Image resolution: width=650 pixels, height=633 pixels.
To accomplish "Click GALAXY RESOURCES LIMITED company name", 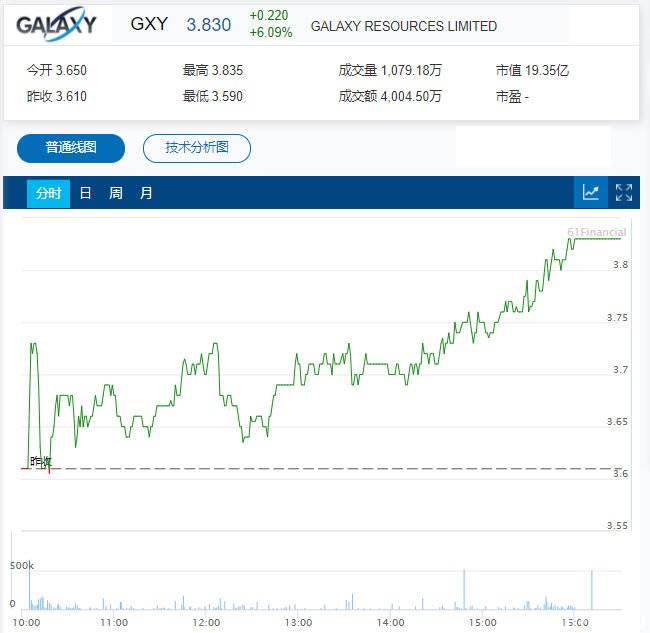I will coord(404,26).
